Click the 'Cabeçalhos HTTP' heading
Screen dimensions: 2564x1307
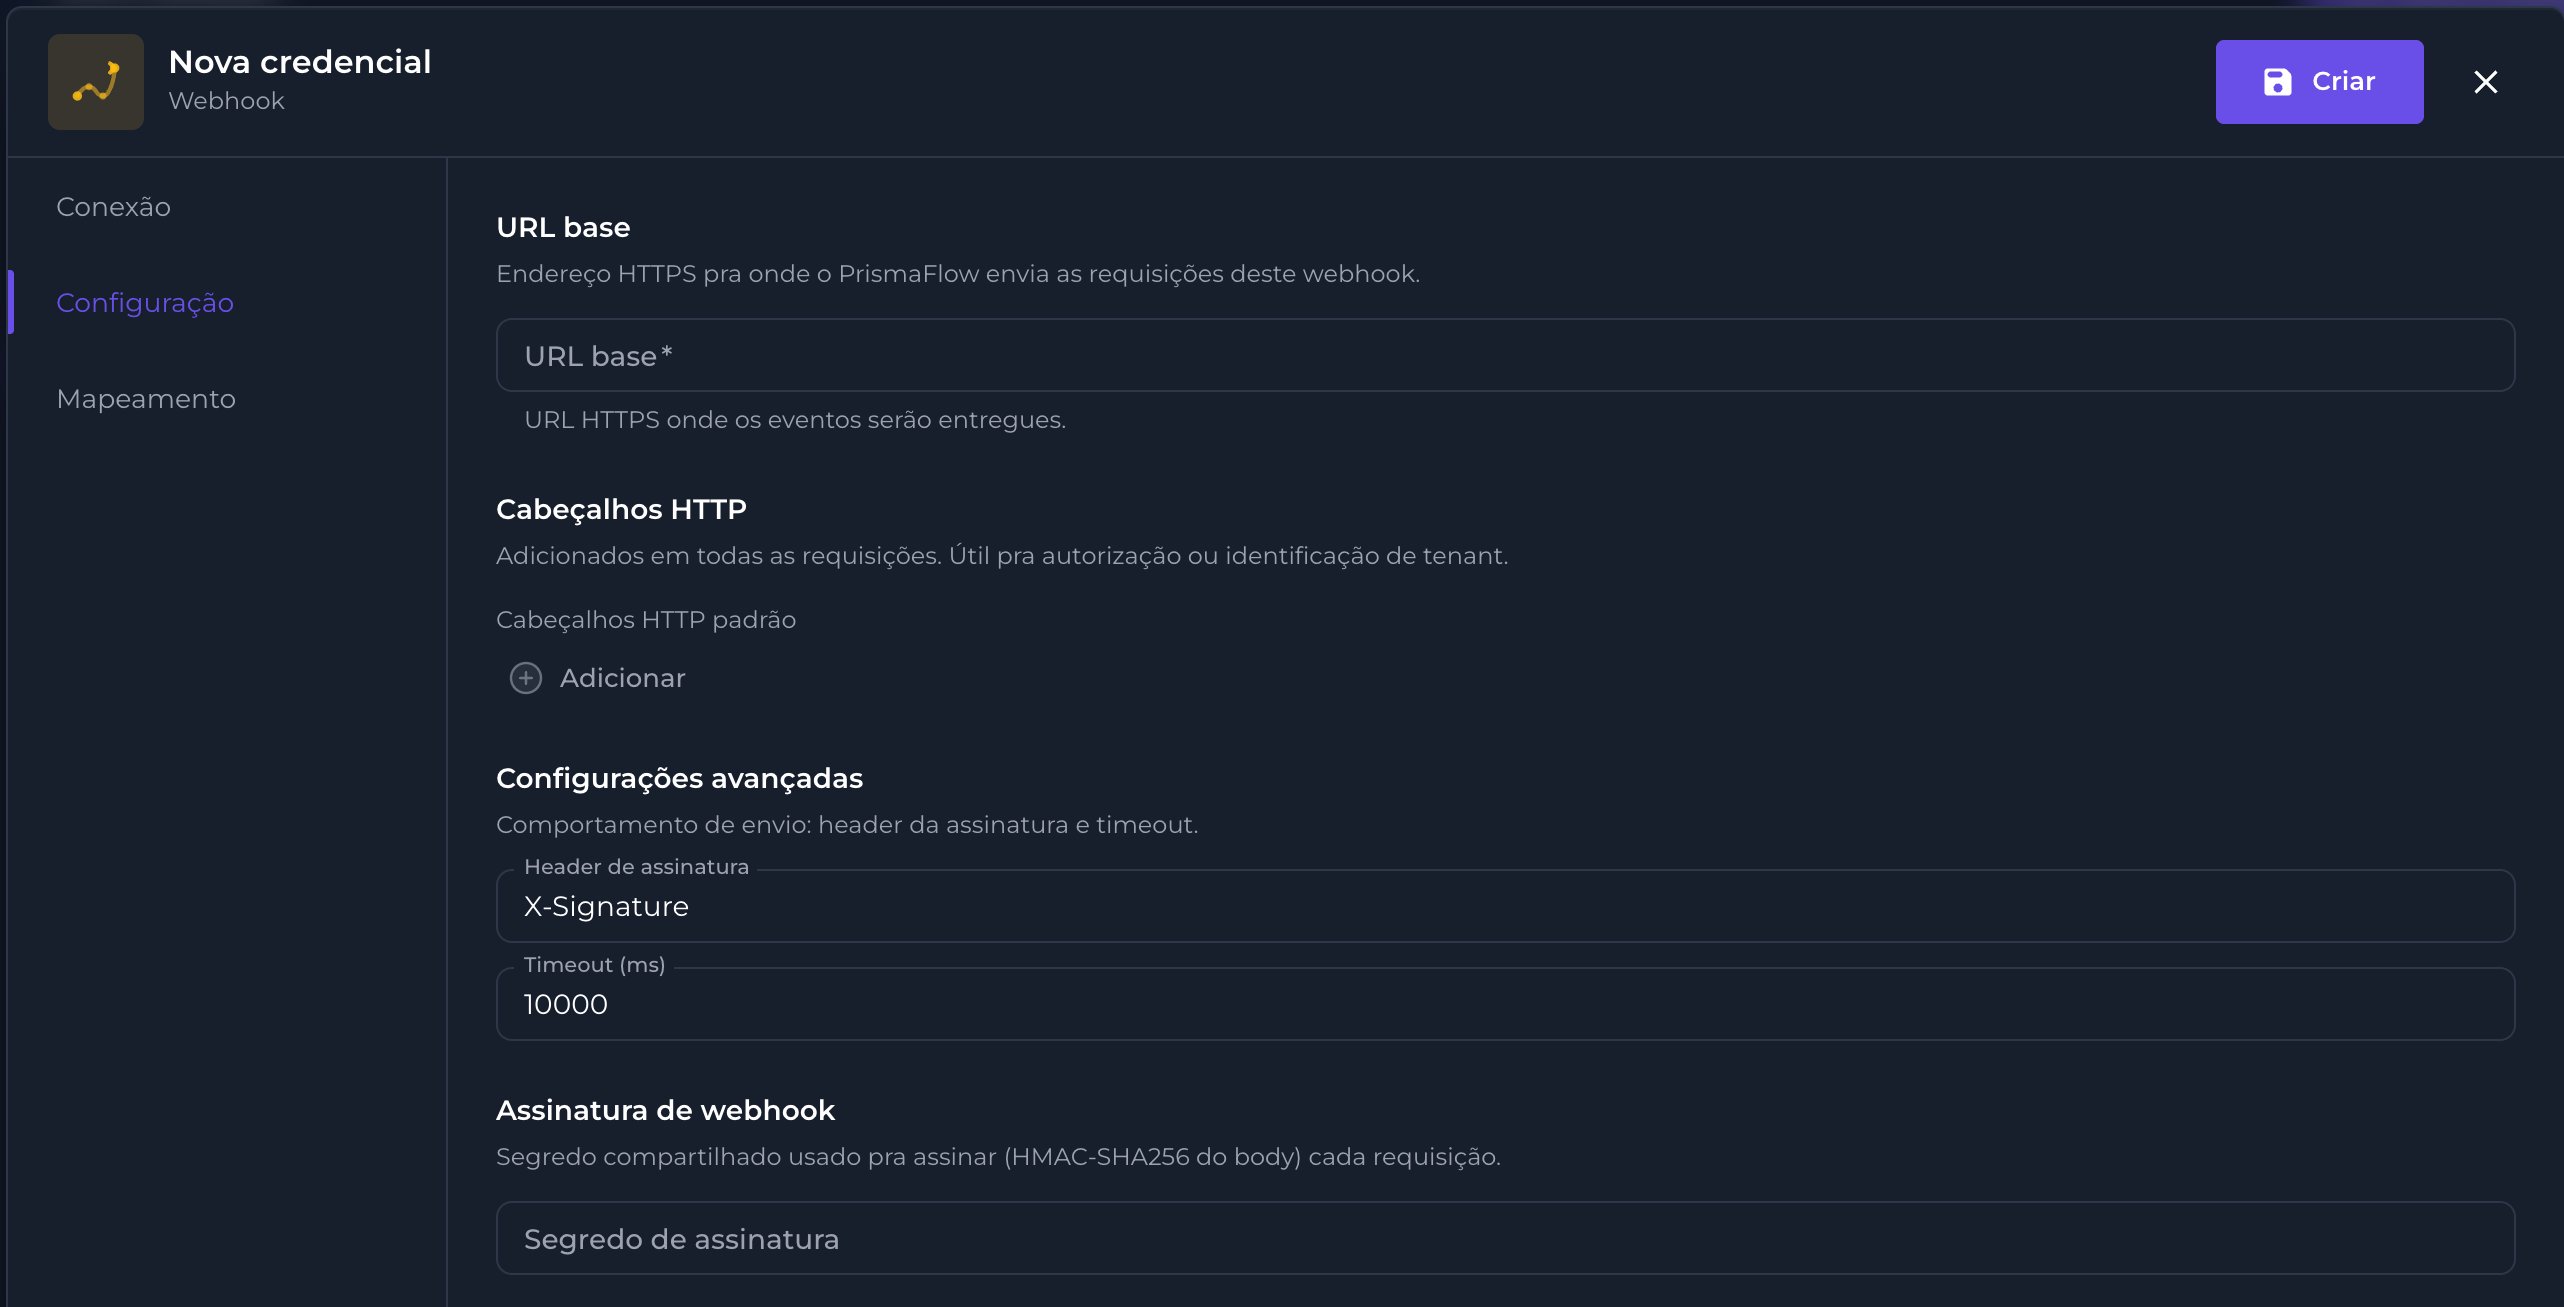tap(621, 509)
